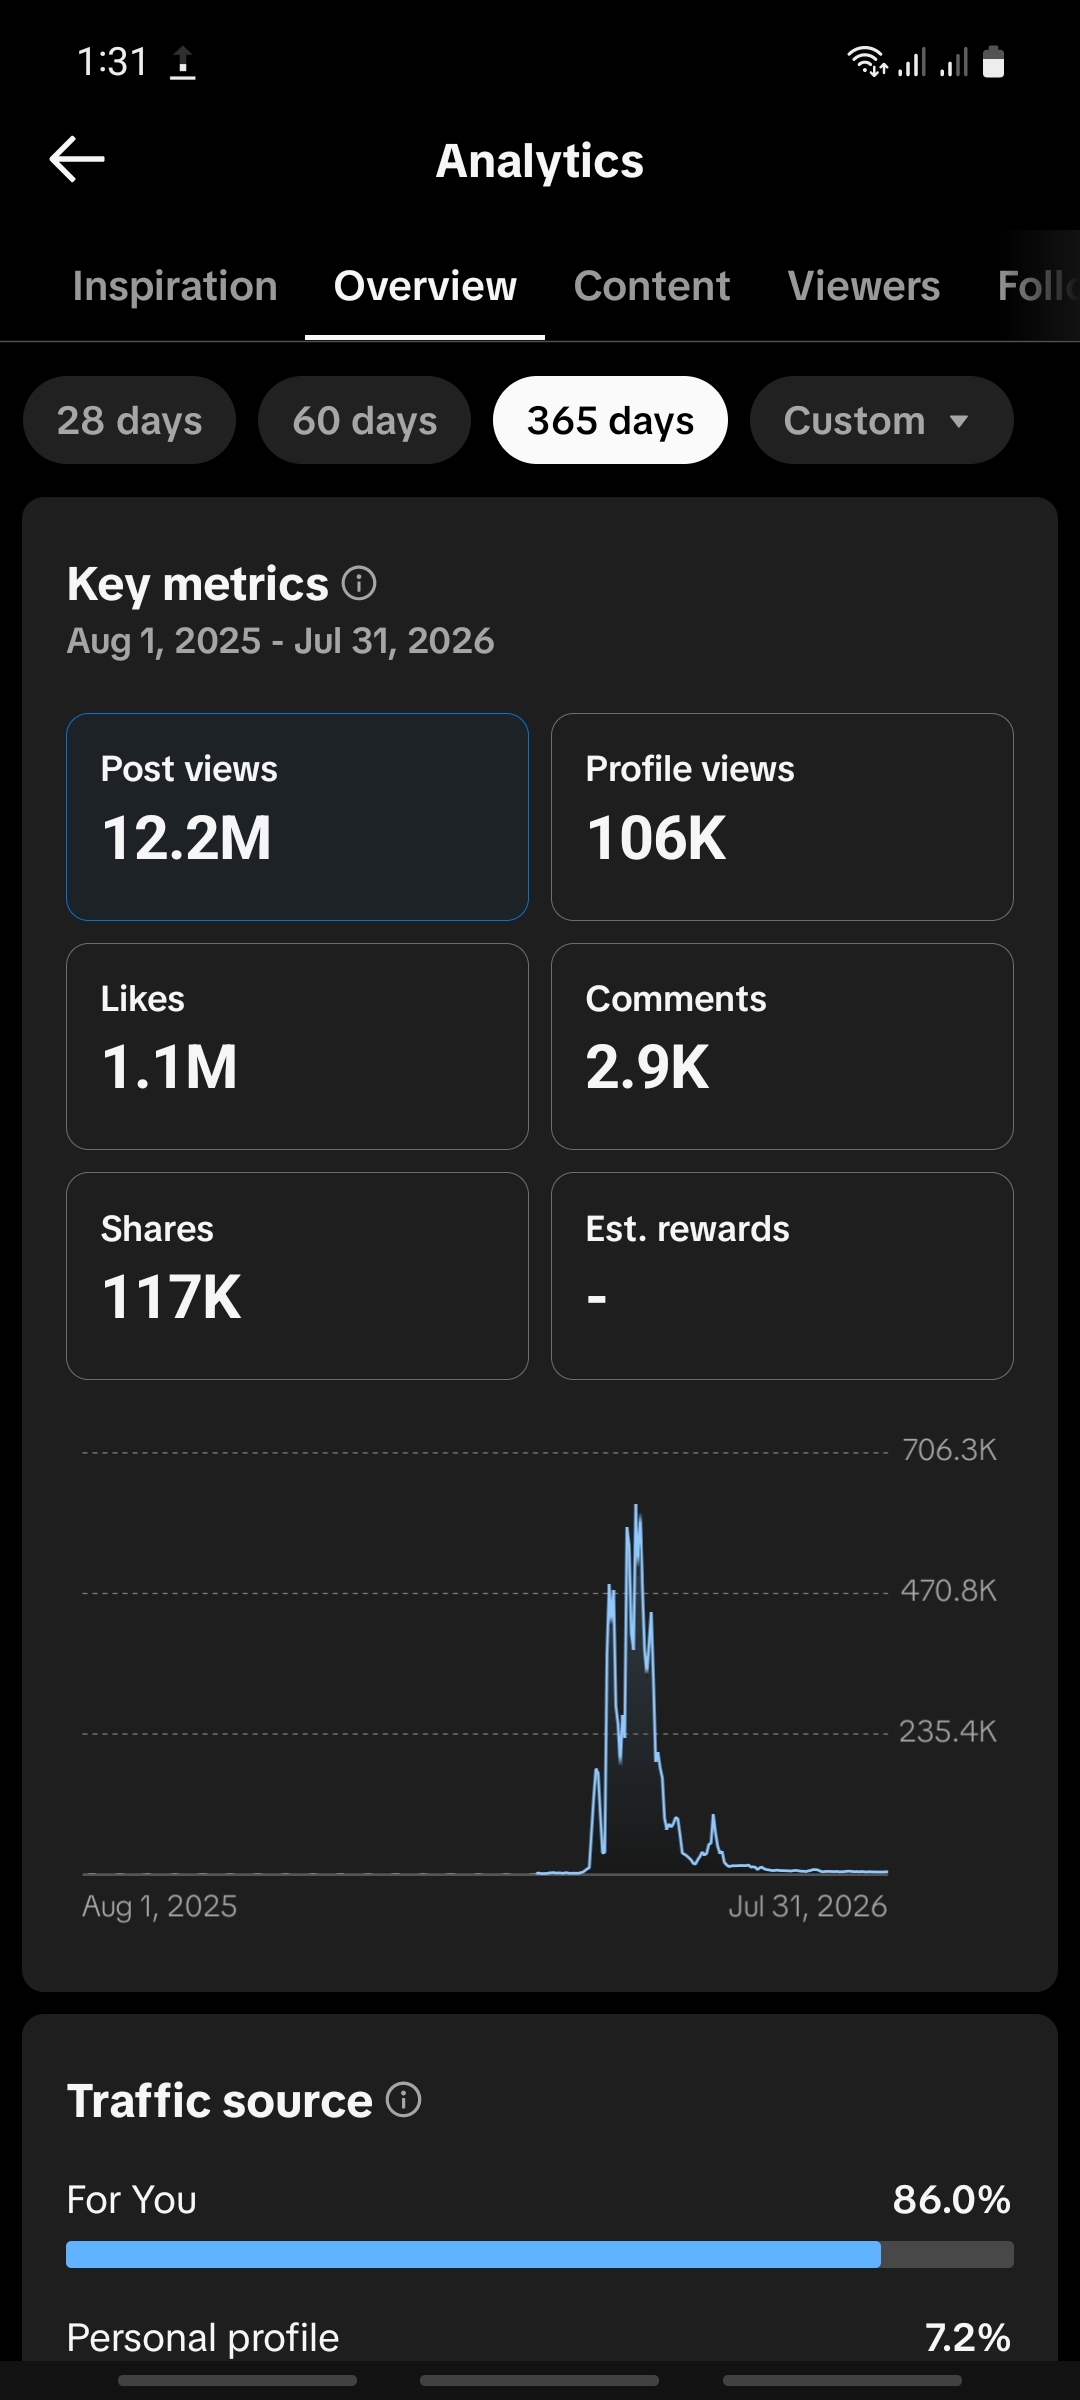Select the 28 days range
This screenshot has width=1080, height=2400.
click(x=130, y=420)
